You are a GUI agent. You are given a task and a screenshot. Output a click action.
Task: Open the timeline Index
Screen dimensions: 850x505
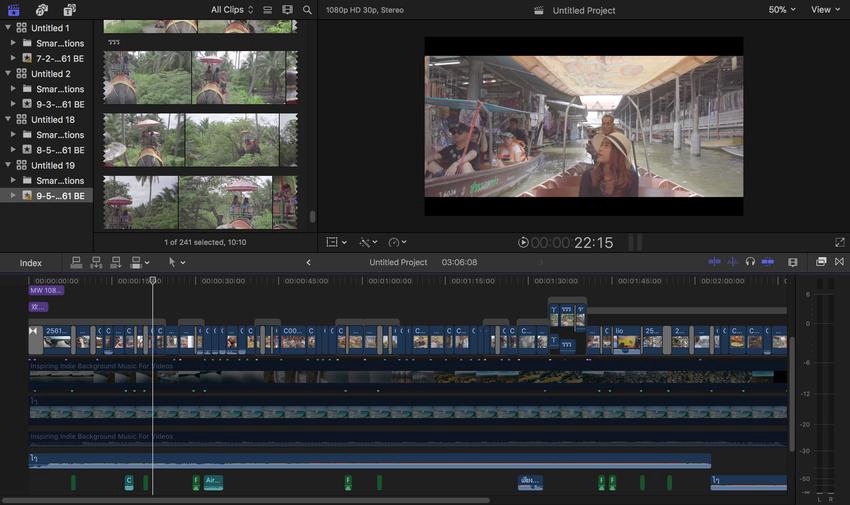[x=31, y=263]
